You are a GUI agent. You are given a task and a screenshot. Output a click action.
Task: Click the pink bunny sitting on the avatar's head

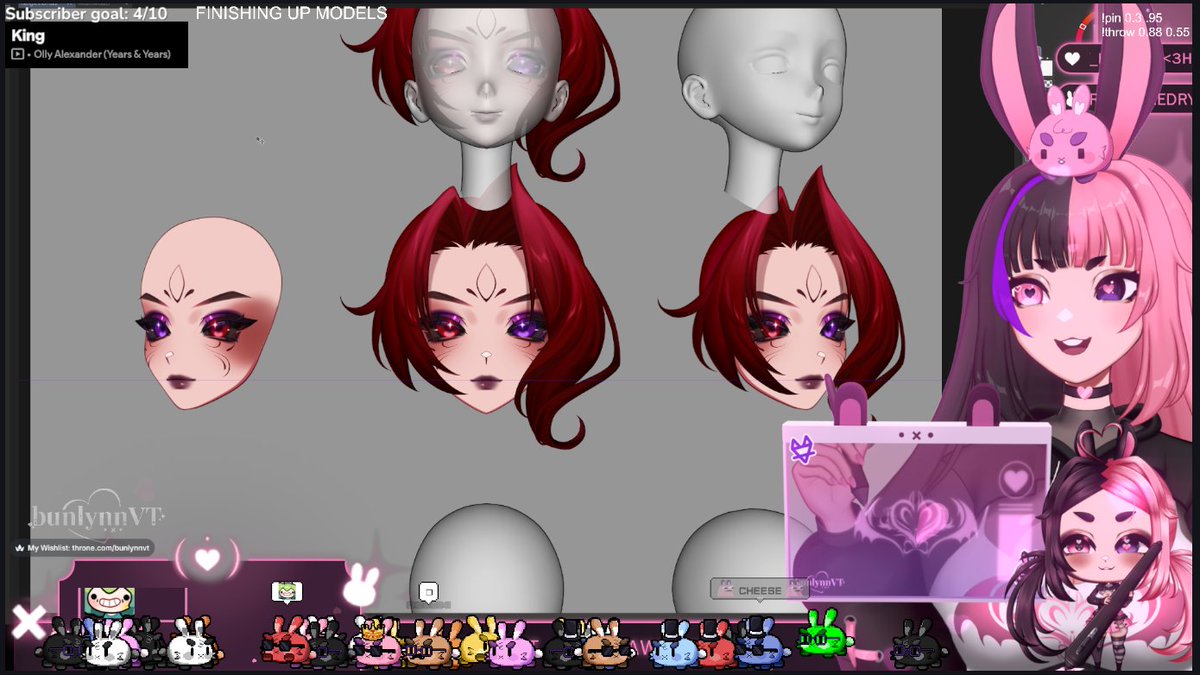(1070, 135)
